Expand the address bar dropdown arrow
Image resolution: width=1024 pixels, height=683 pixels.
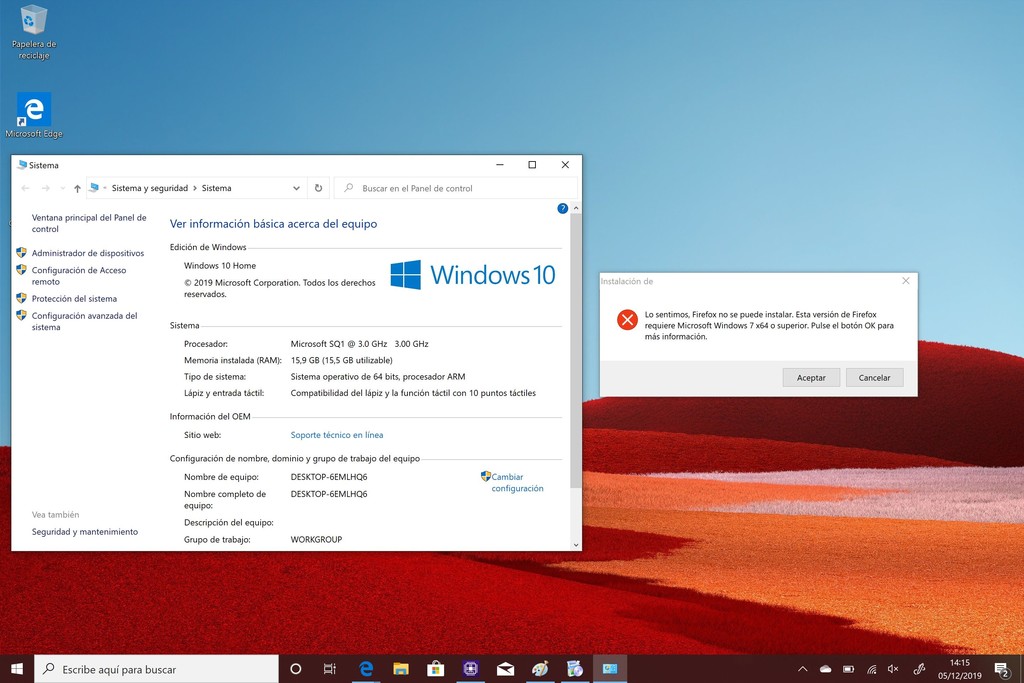(x=295, y=188)
